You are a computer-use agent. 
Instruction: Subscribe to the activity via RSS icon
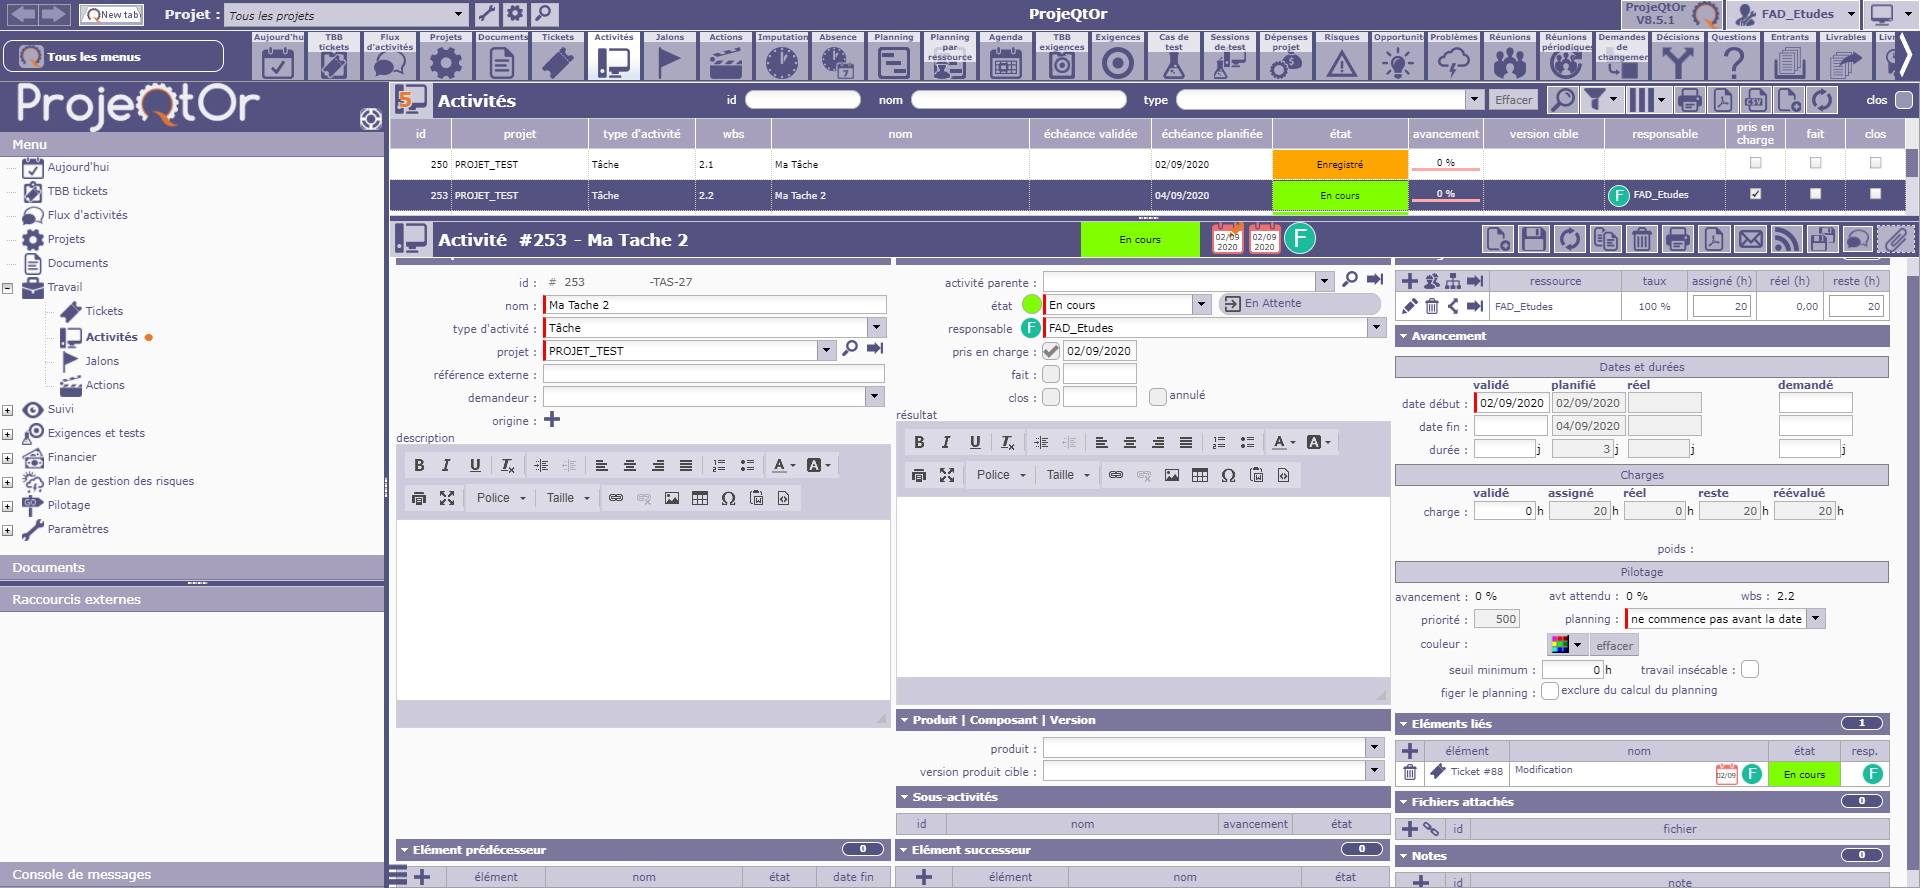tap(1786, 240)
